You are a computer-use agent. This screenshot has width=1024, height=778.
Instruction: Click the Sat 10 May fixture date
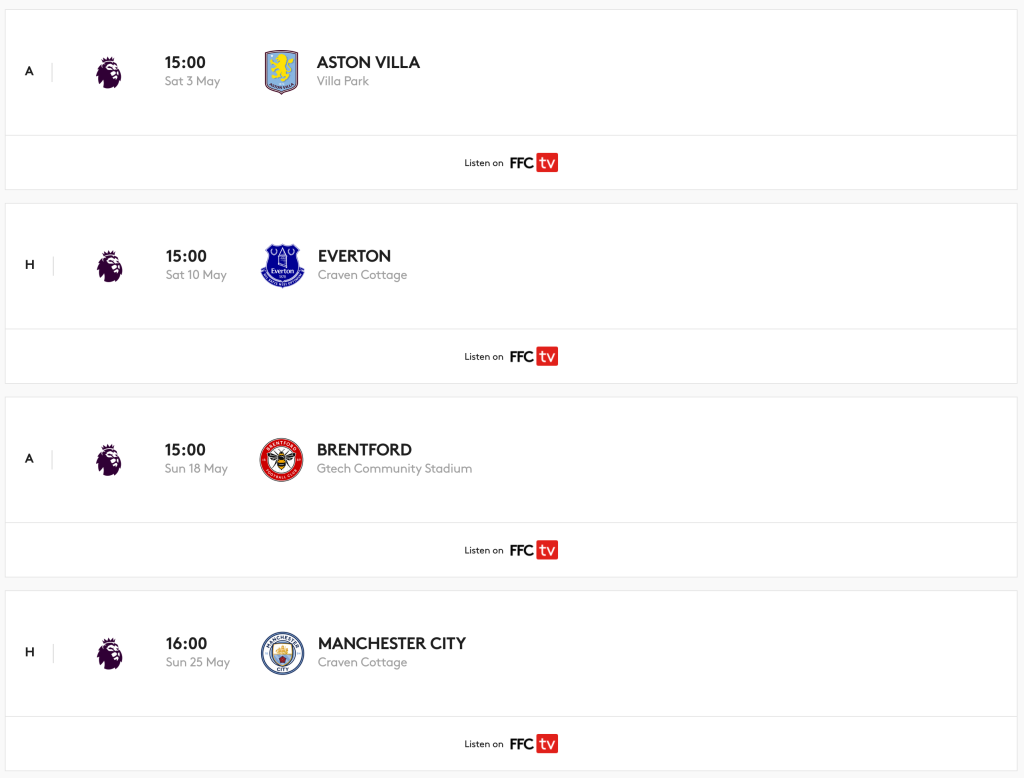(196, 275)
